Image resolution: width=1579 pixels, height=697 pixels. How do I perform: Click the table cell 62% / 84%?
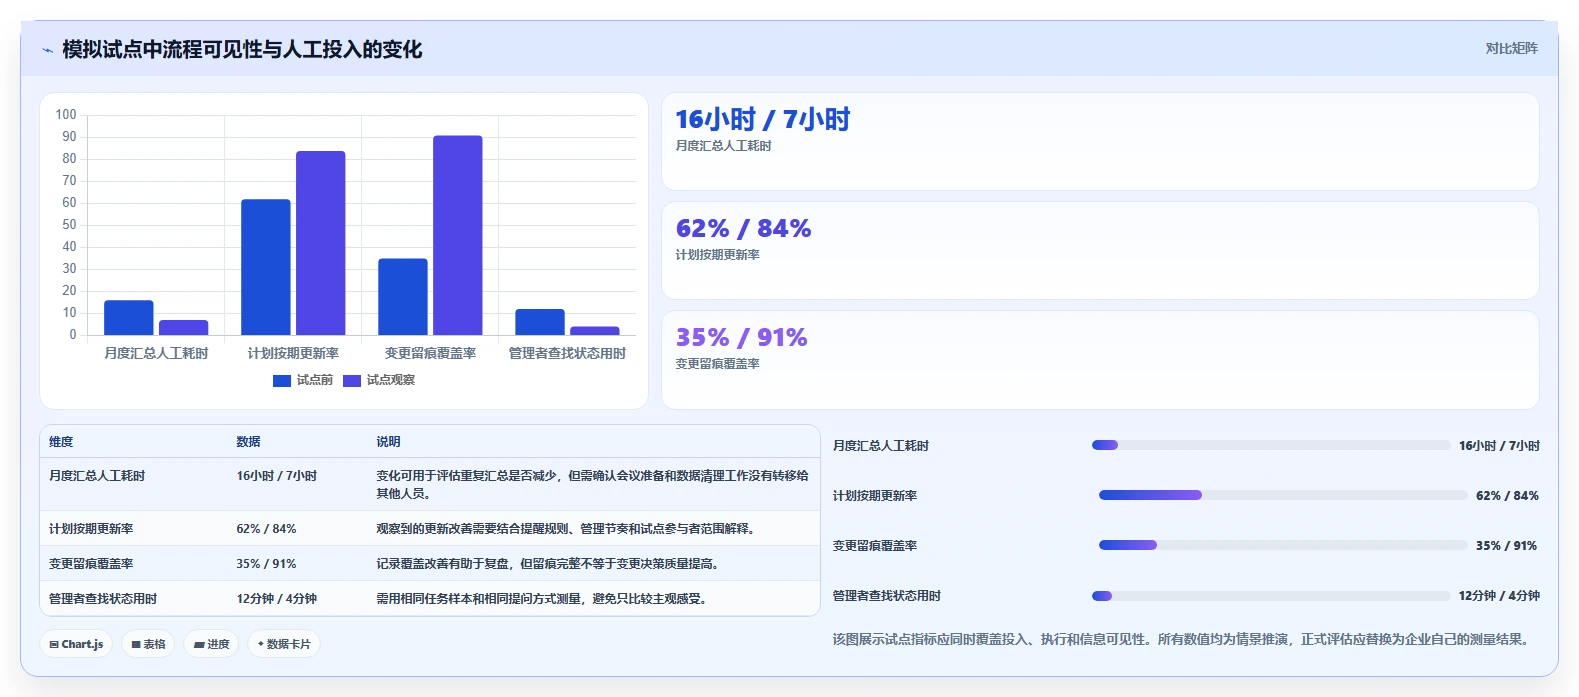[x=266, y=529]
